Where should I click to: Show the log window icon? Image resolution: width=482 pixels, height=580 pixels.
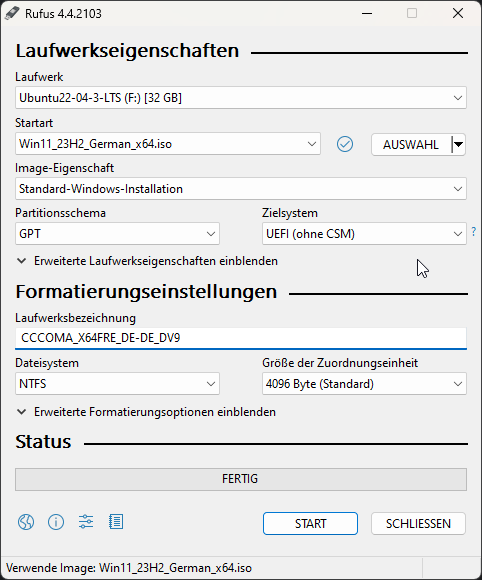pyautogui.click(x=116, y=522)
